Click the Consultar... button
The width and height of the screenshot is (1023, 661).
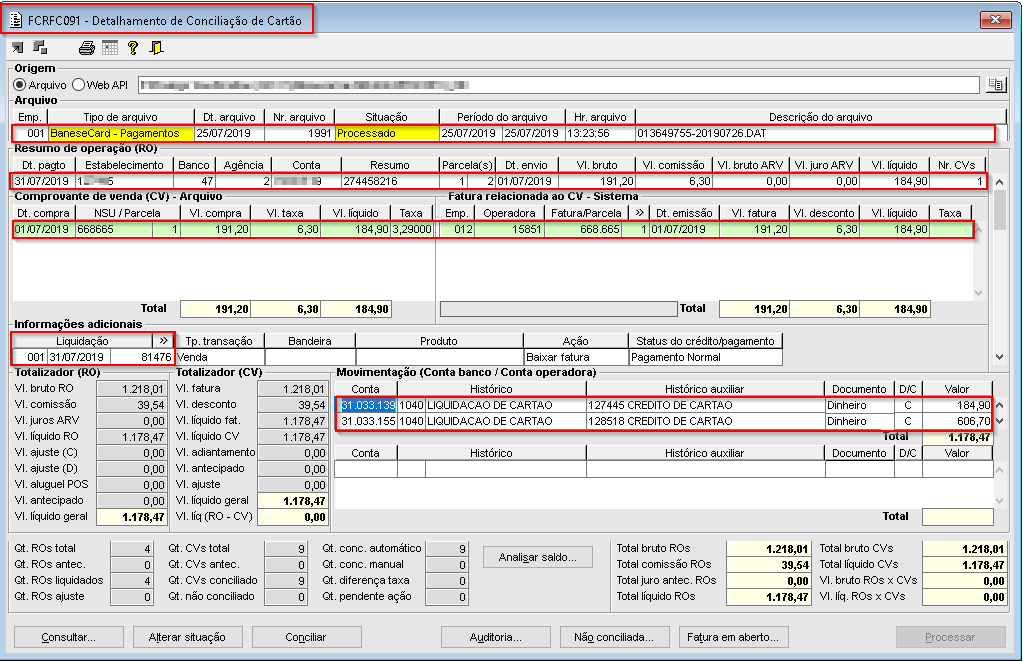69,637
